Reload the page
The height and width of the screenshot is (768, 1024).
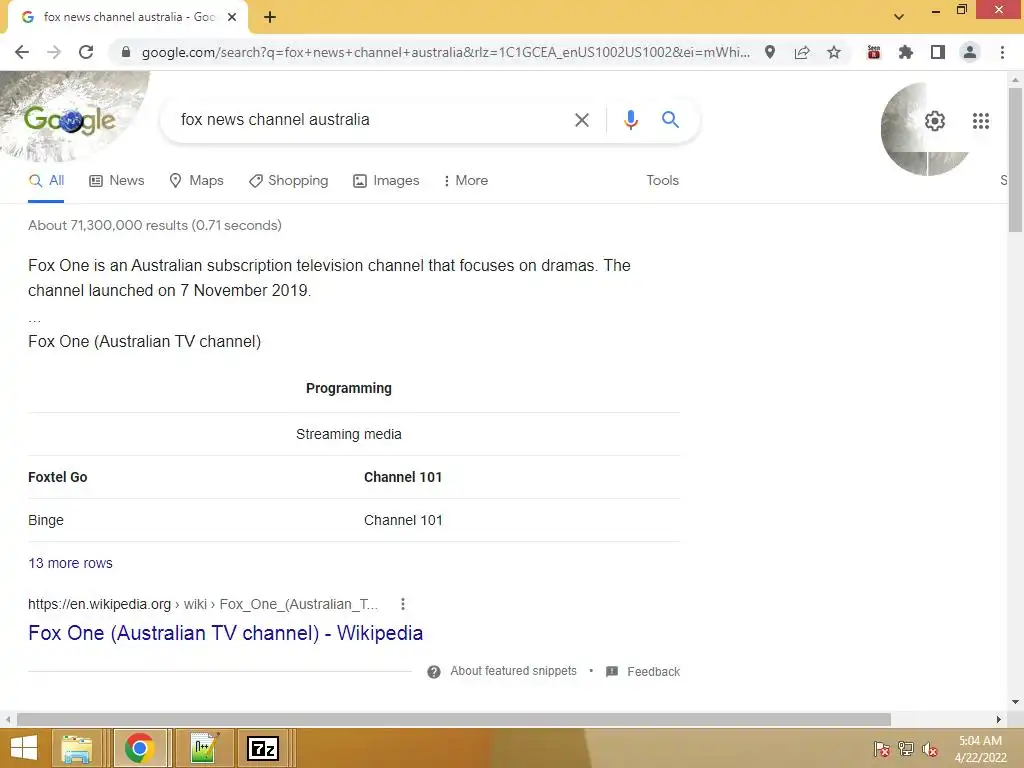(x=86, y=52)
